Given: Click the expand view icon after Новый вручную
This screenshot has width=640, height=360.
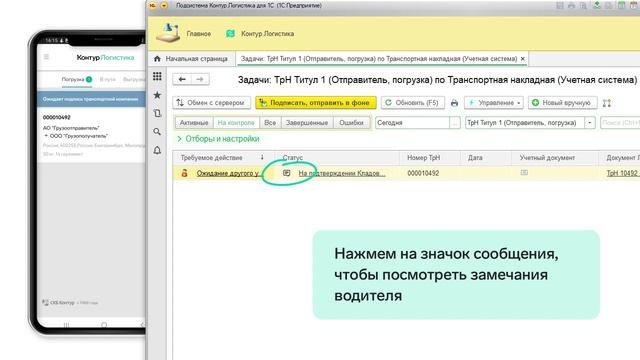Looking at the screenshot, I should [x=607, y=103].
